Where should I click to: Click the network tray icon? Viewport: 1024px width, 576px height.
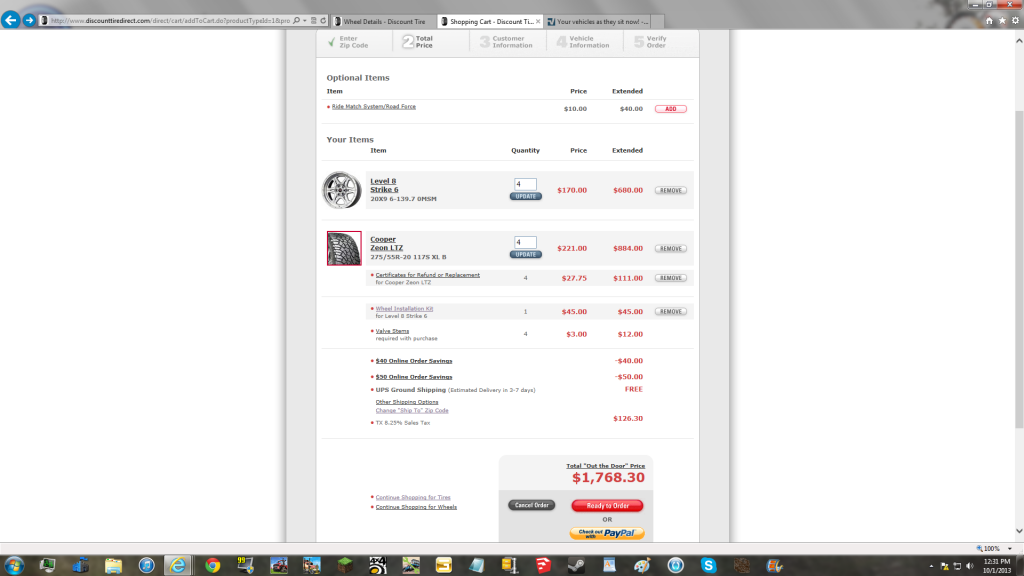pyautogui.click(x=957, y=566)
